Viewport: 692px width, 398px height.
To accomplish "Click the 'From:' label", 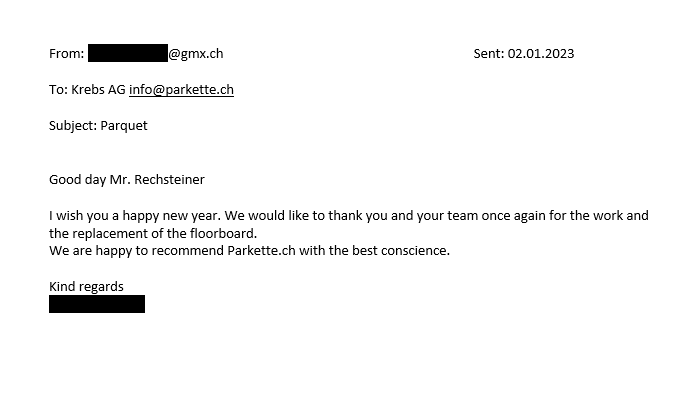I will coord(66,53).
